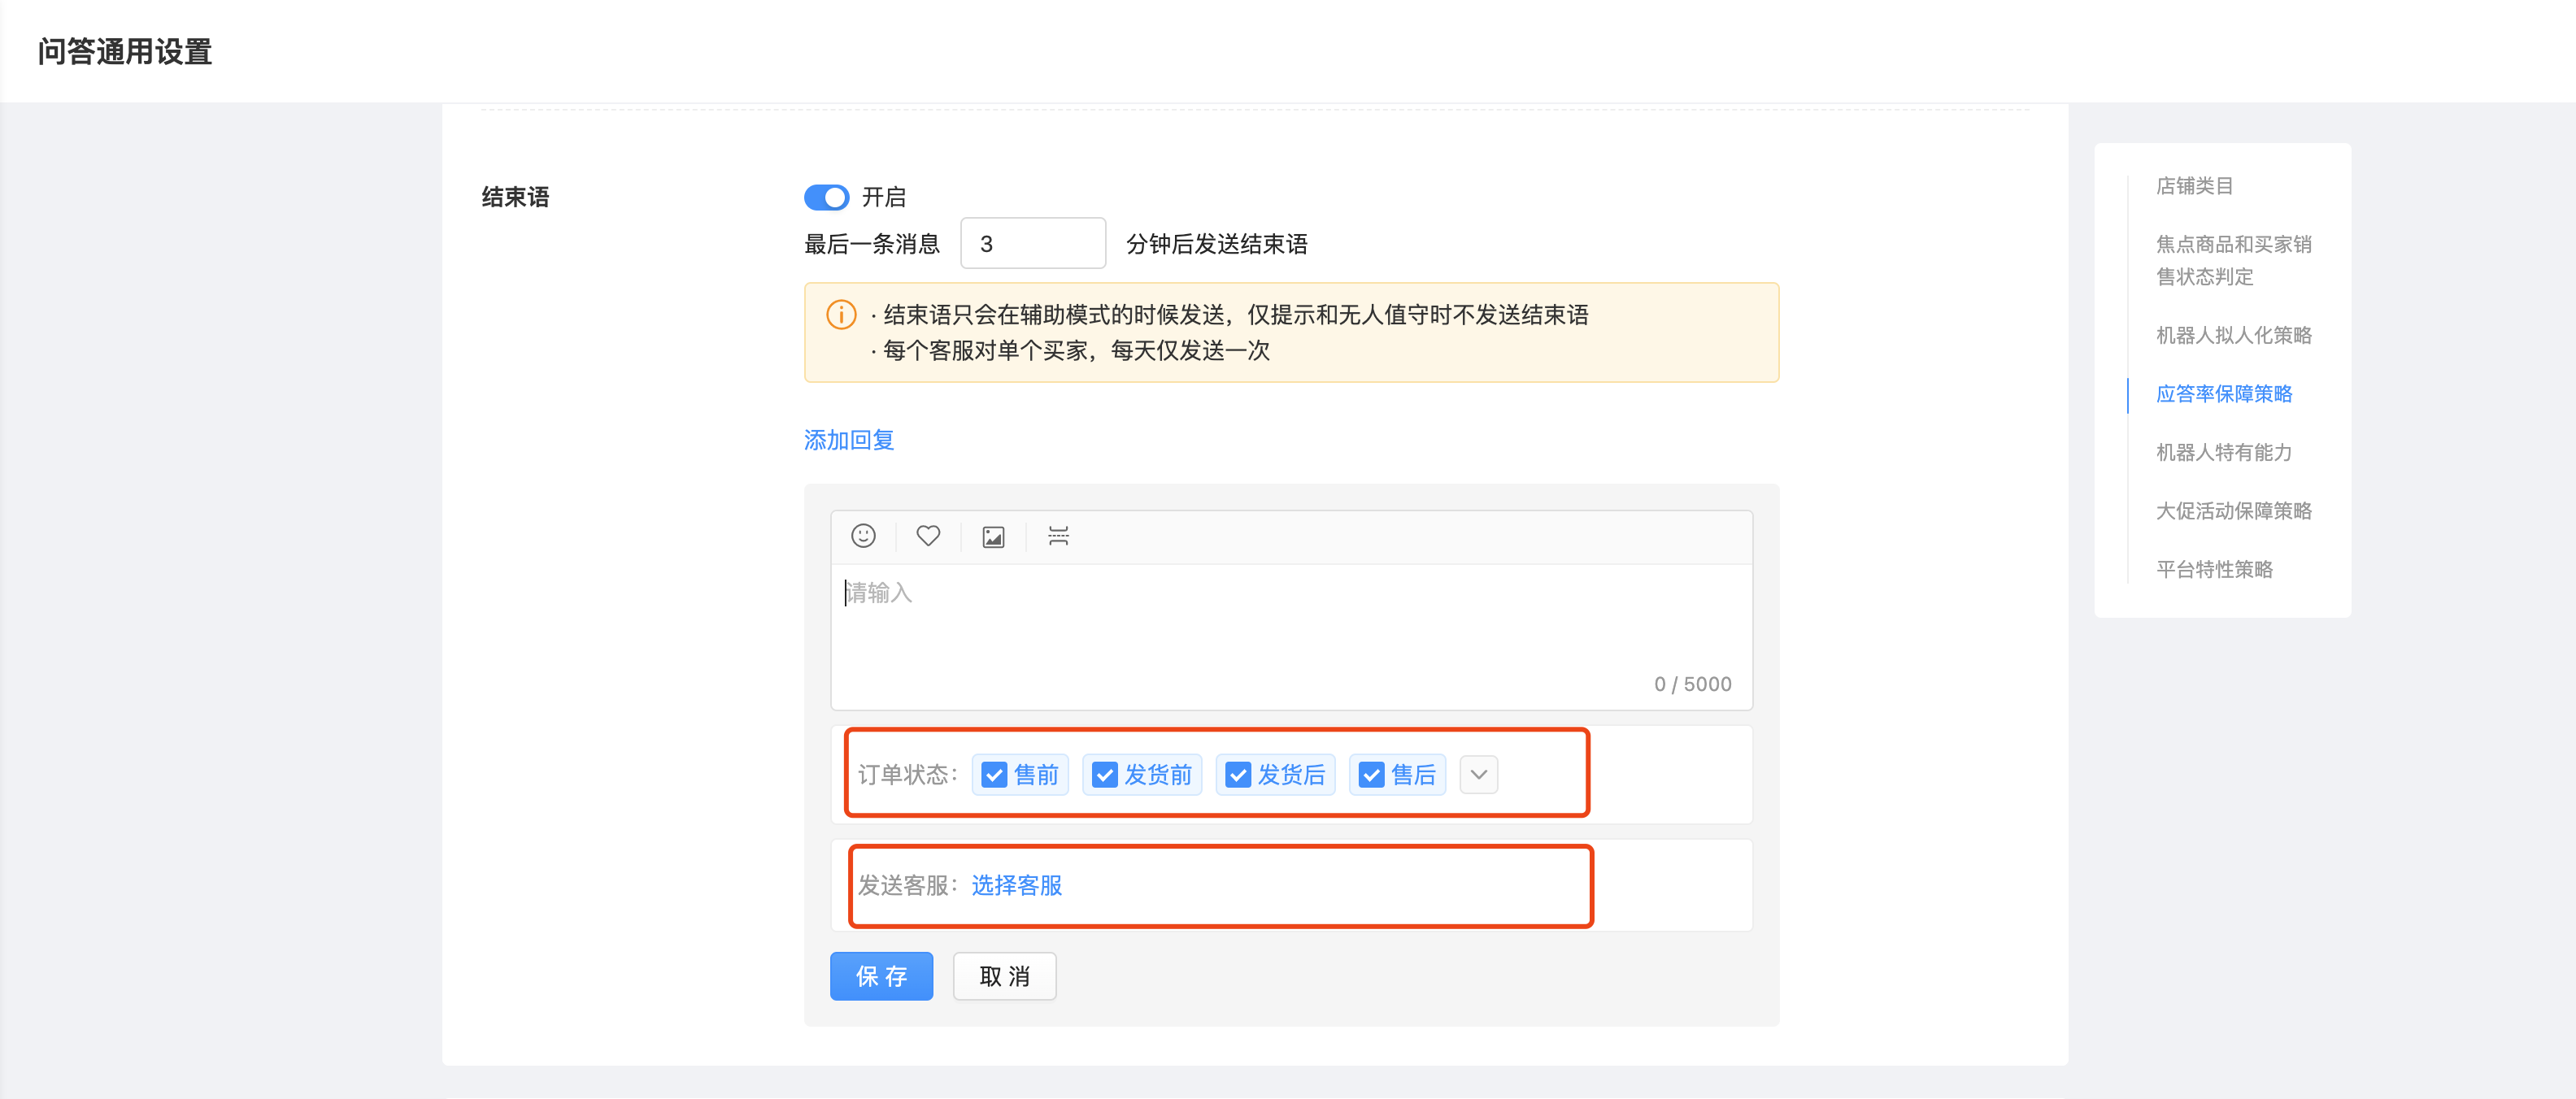Uncheck the 售后 order status checkbox
The width and height of the screenshot is (2576, 1099).
1371,775
